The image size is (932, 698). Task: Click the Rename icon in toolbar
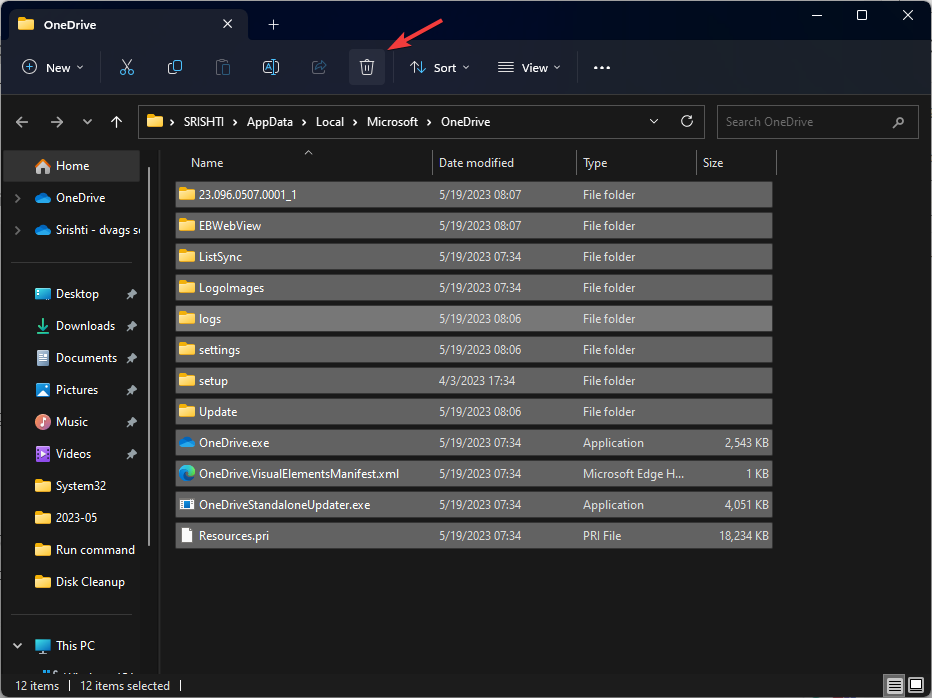271,67
